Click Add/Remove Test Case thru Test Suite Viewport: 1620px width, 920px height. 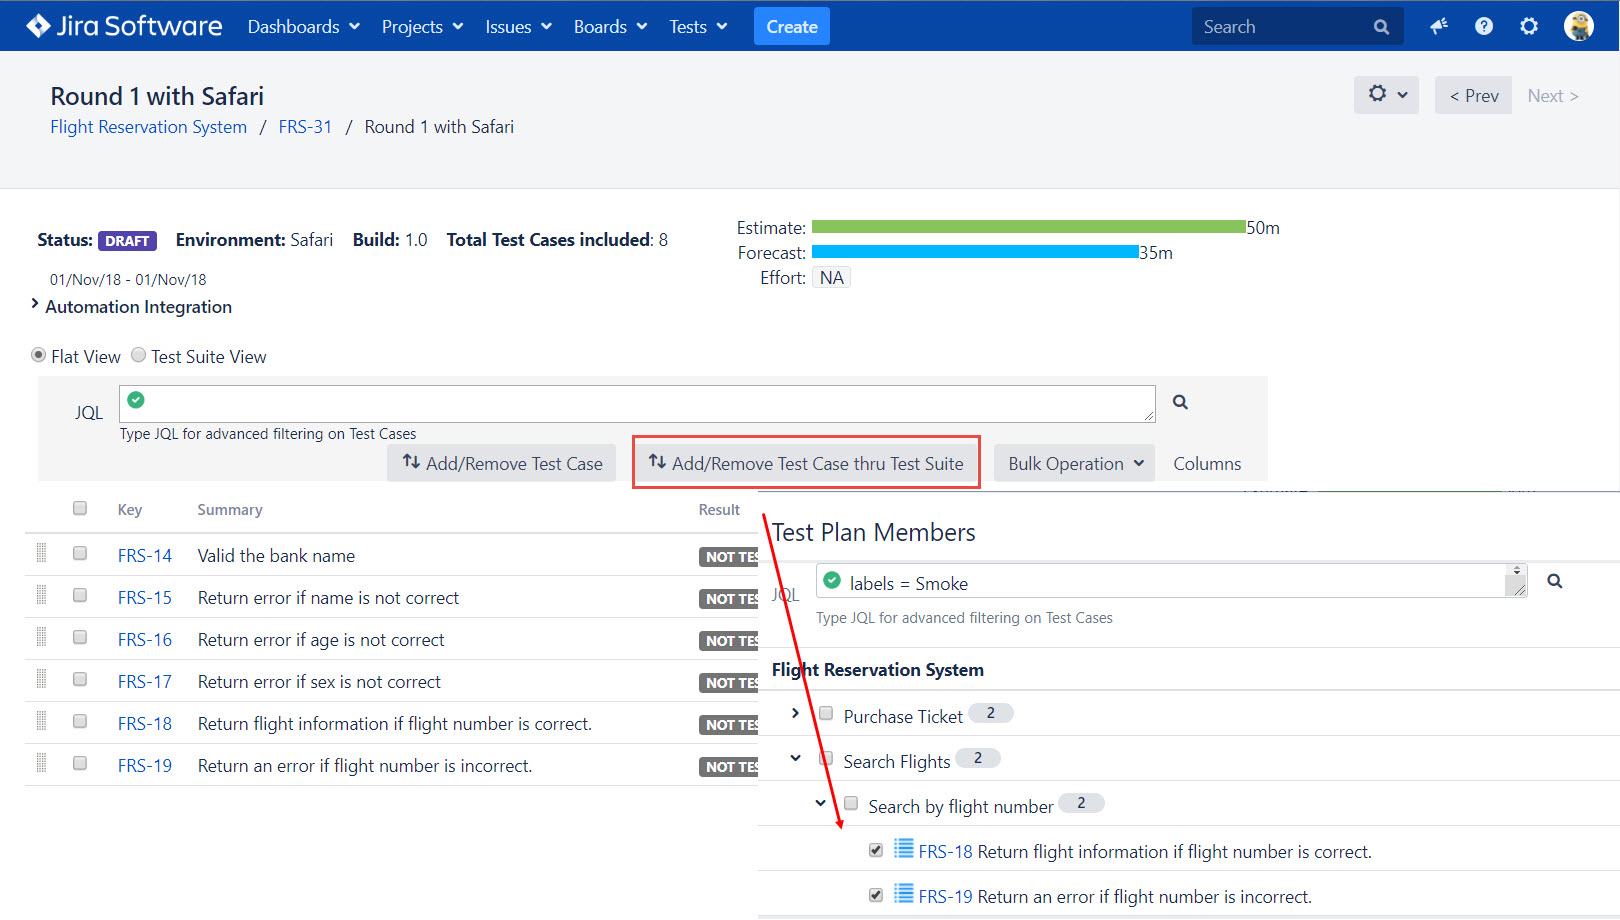(x=806, y=463)
